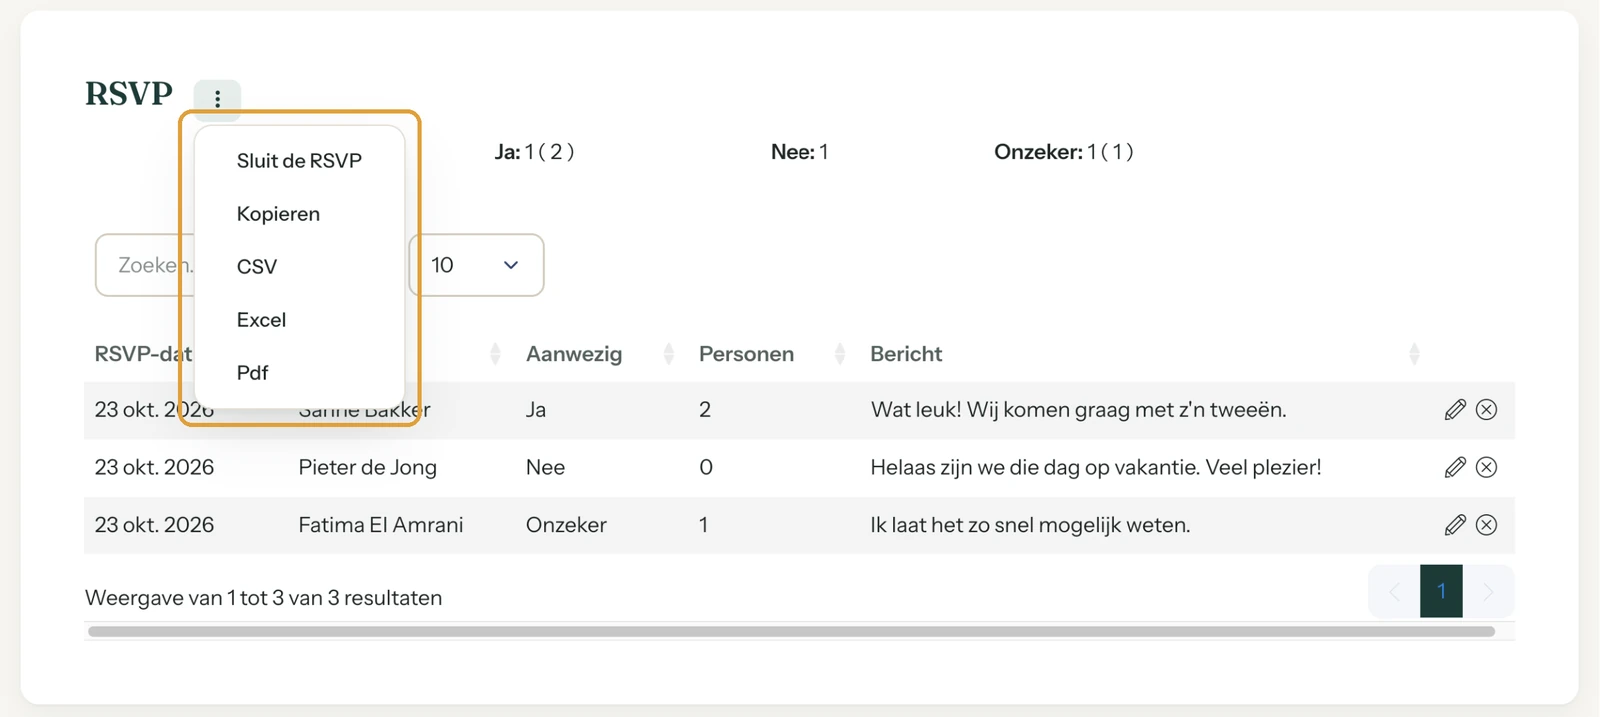The height and width of the screenshot is (717, 1600).
Task: Click the Personen column header
Action: click(746, 354)
